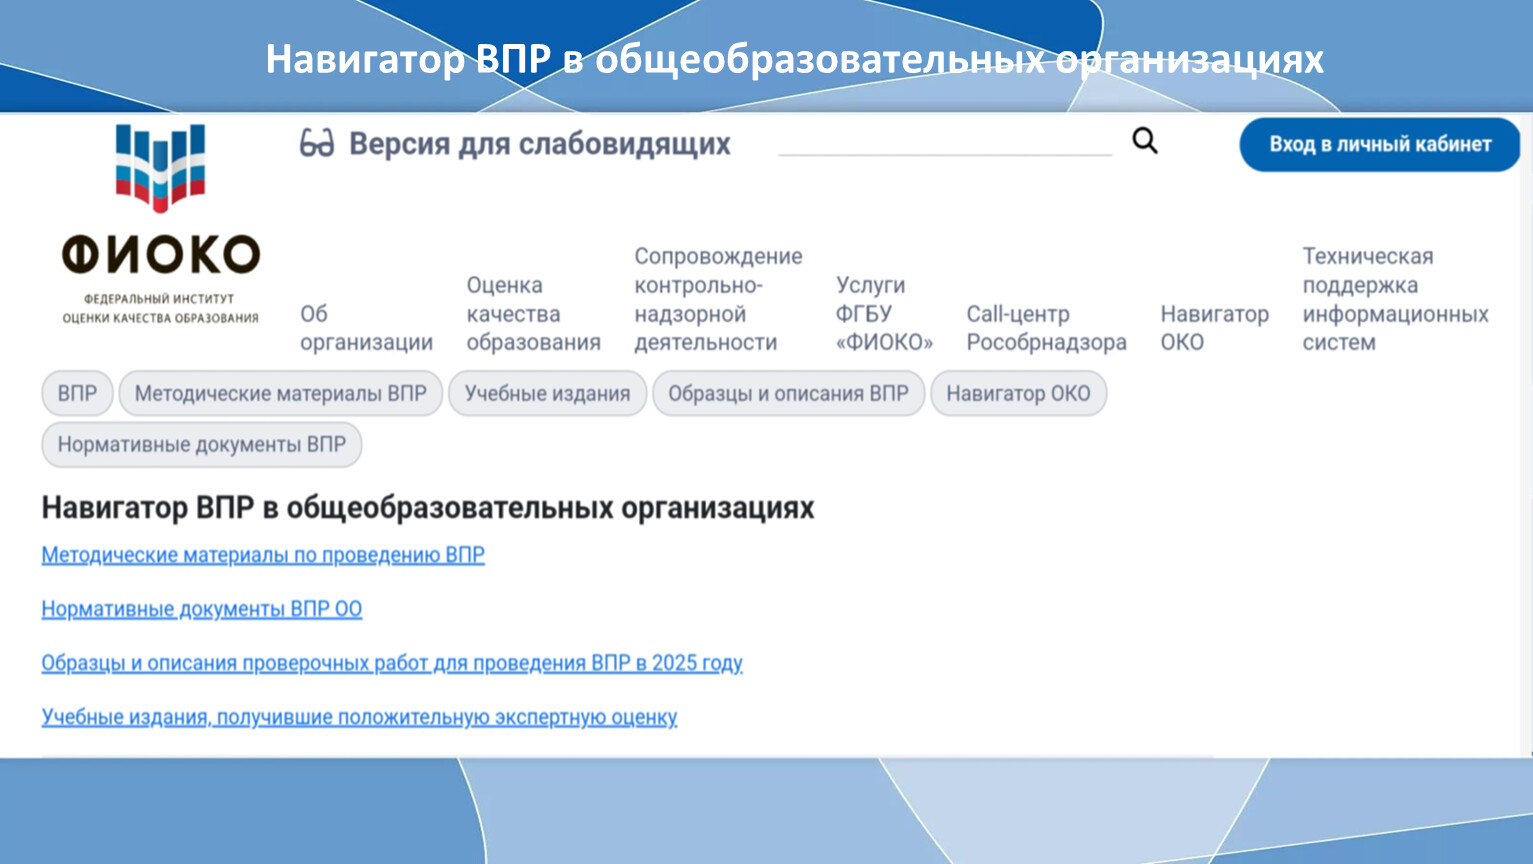
Task: Click heading Навигатор ВПР в общеобразовательных организациях
Action: pyautogui.click(x=428, y=508)
